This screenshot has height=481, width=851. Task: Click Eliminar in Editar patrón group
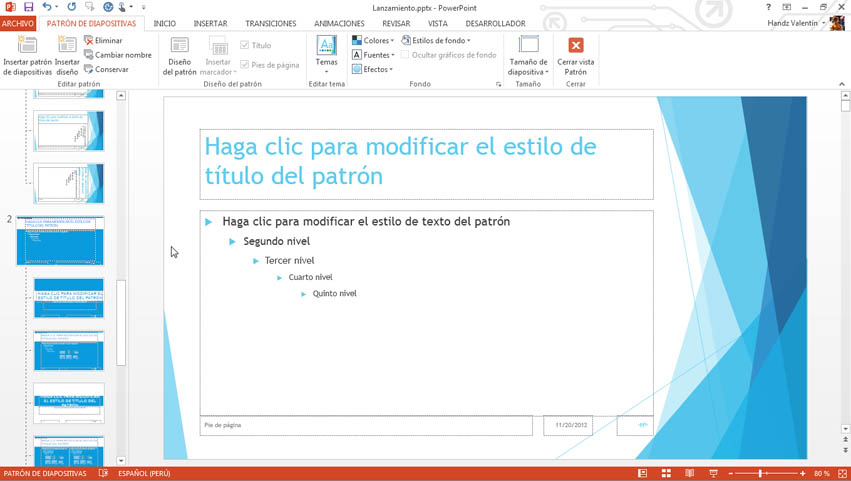103,41
